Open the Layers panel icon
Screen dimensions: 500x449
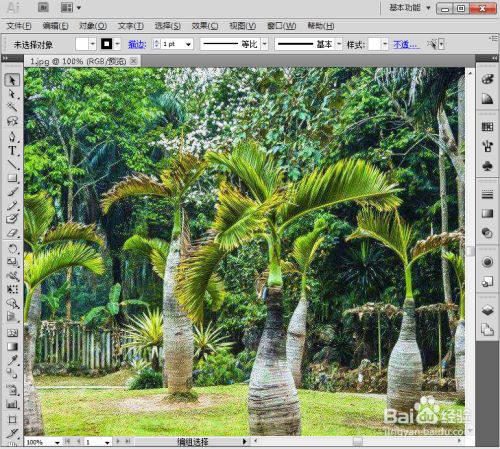[487, 311]
